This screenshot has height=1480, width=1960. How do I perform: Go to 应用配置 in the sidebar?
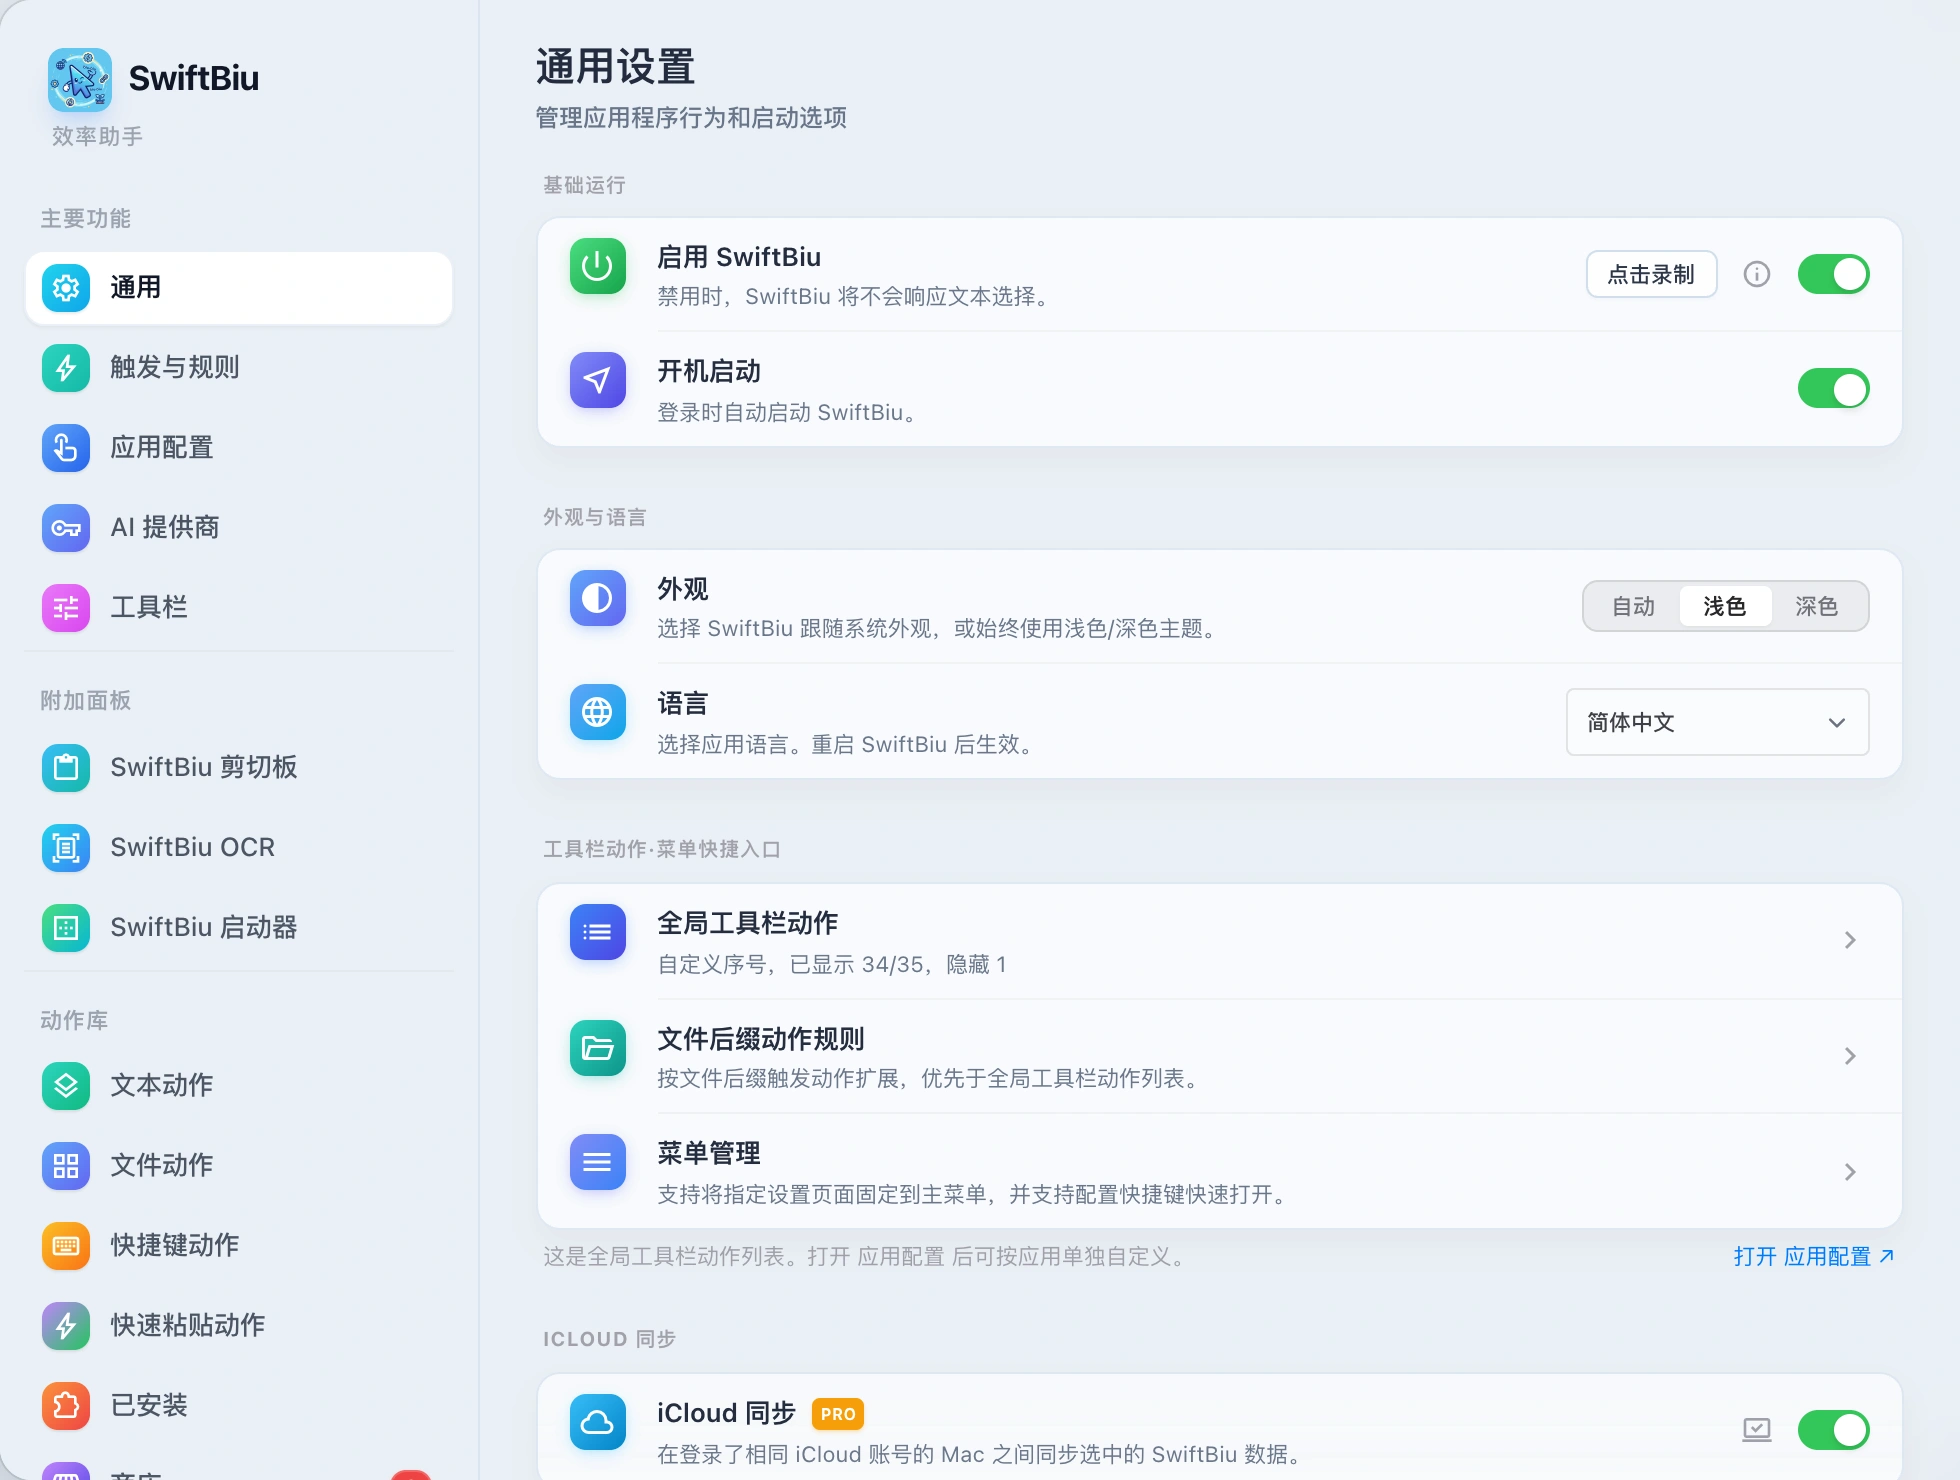pyautogui.click(x=239, y=448)
